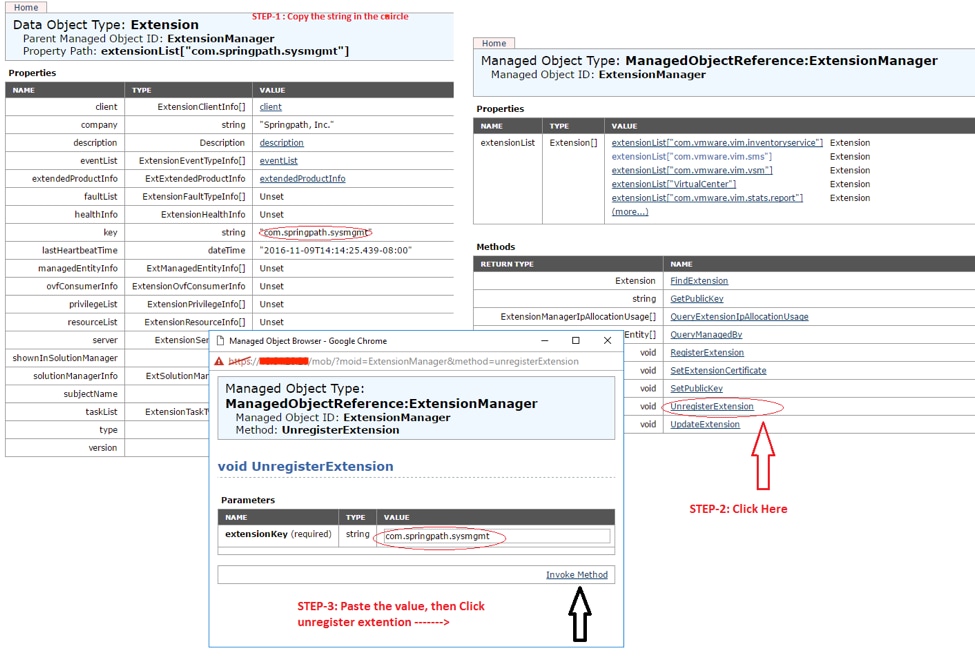975x658 pixels.
Task: Open the FindExtension method
Action: tap(699, 280)
